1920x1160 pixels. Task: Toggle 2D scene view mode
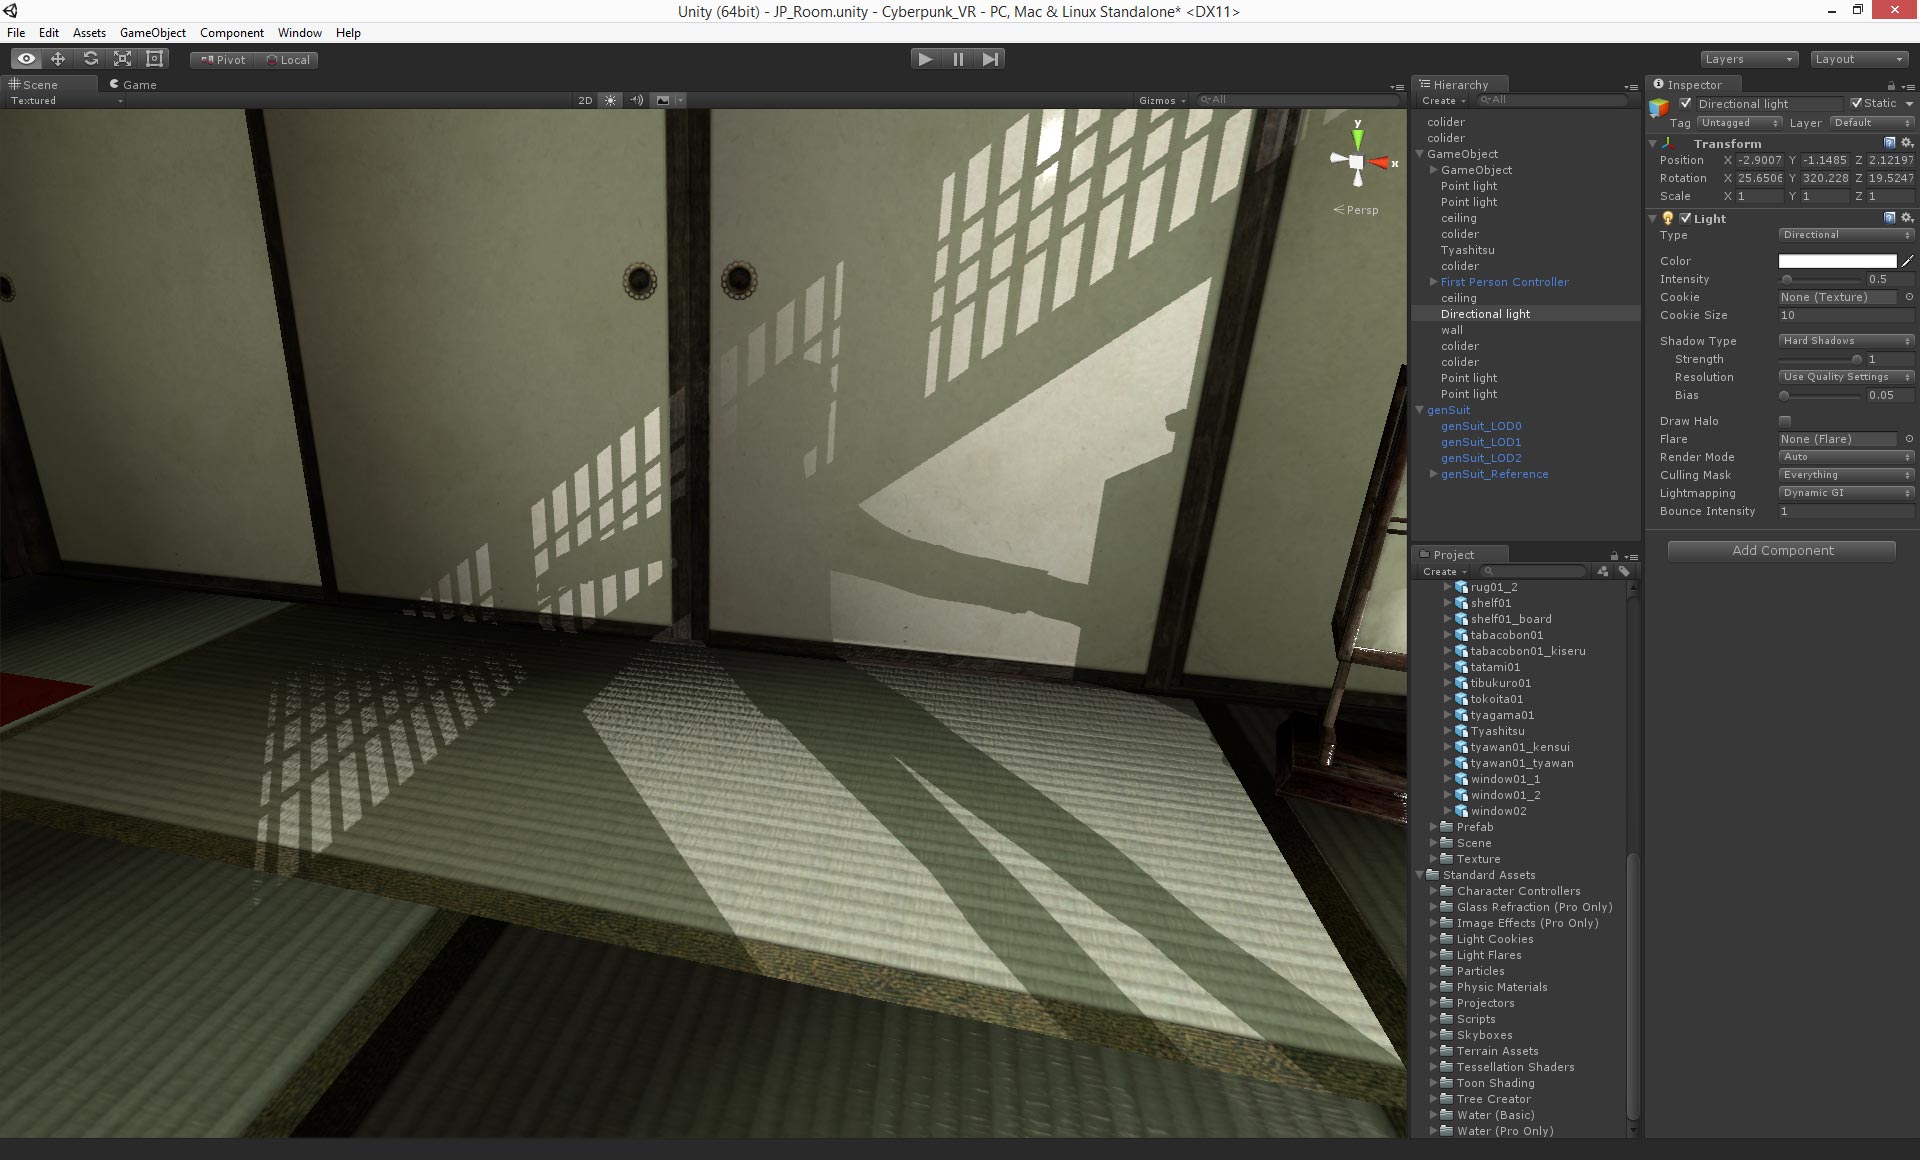coord(585,100)
